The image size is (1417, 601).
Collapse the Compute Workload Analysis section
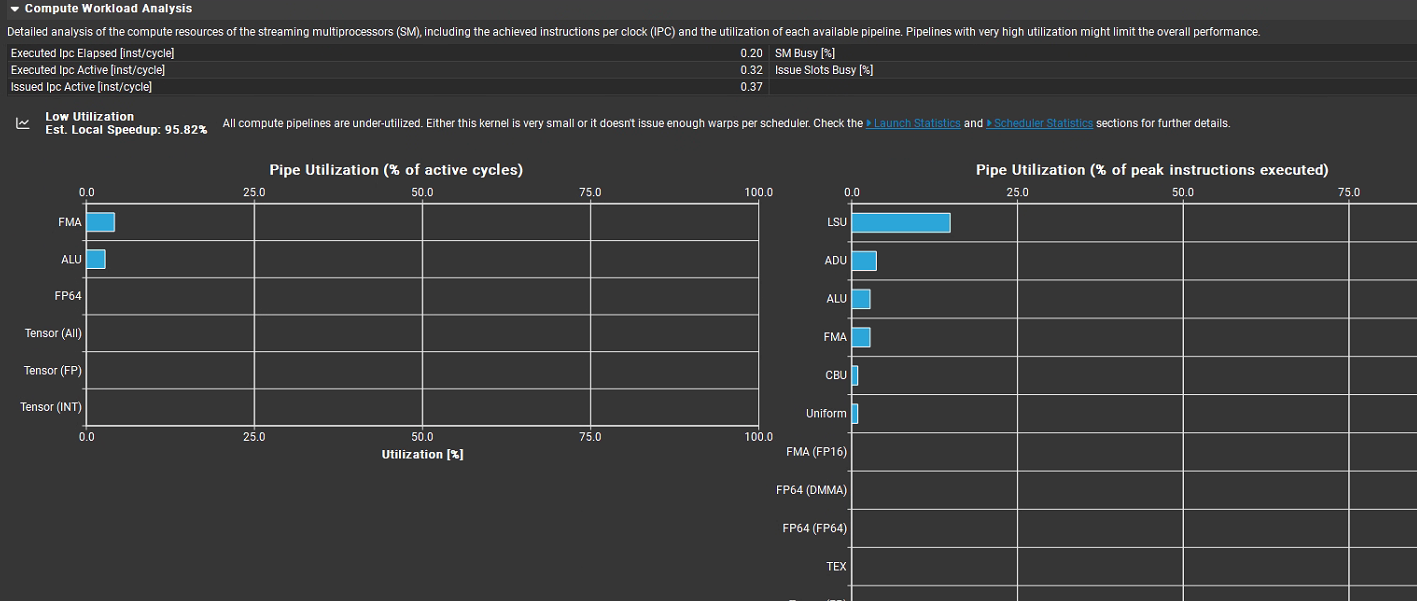[x=15, y=9]
